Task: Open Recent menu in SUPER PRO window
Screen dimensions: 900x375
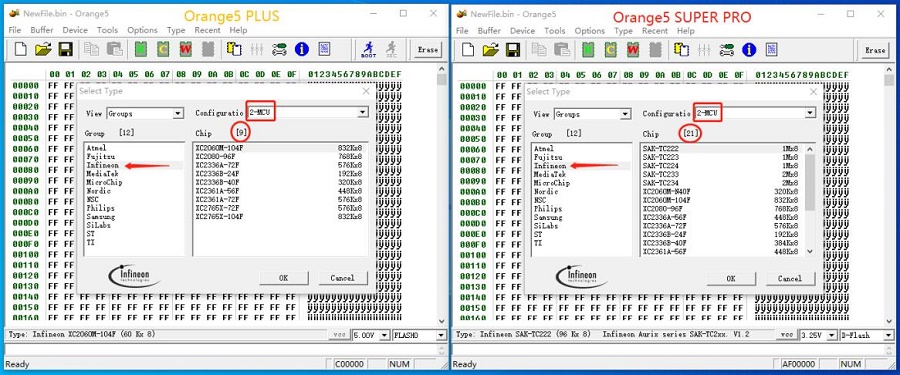Action: point(655,30)
